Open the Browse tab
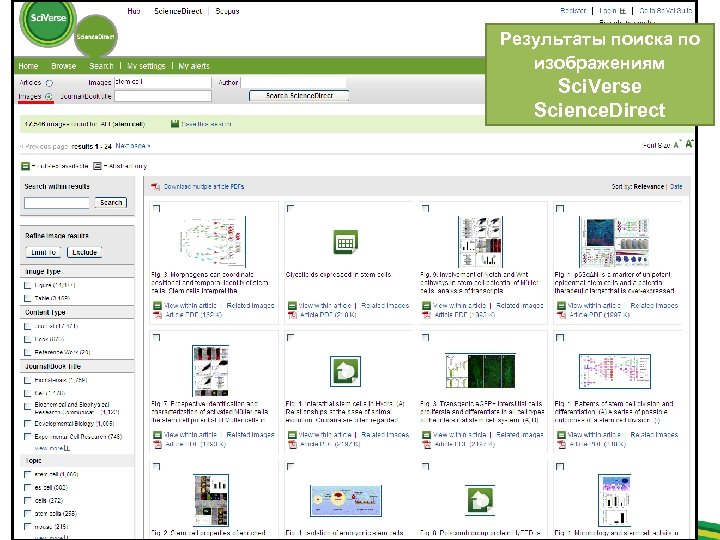 click(63, 66)
